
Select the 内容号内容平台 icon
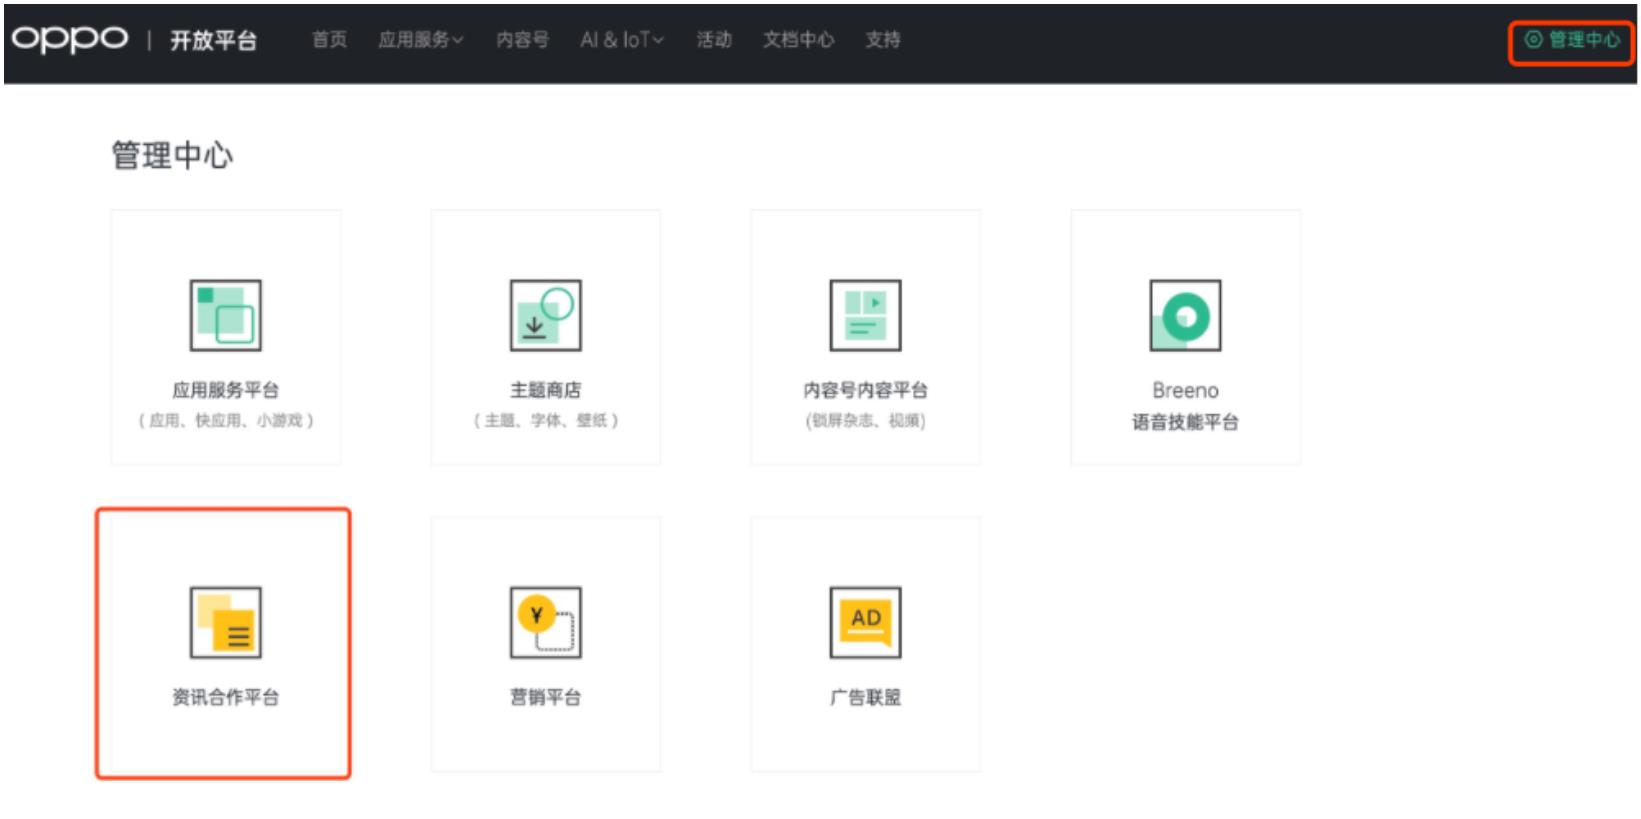point(865,315)
